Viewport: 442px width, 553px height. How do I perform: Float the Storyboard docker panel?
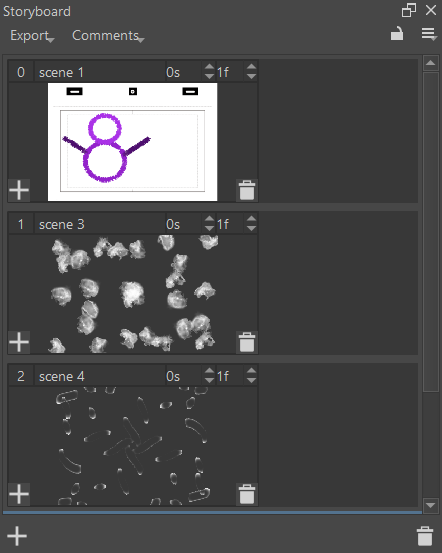[x=409, y=10]
